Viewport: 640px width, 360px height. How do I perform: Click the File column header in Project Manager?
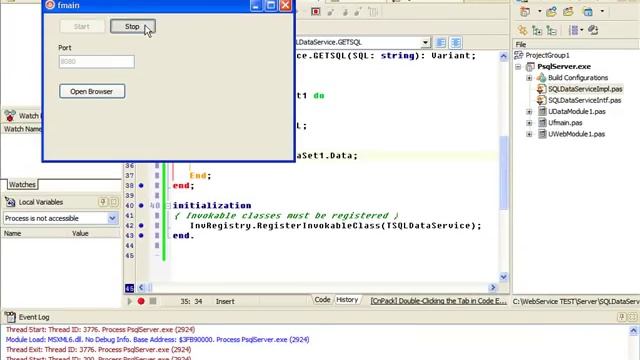tap(576, 44)
